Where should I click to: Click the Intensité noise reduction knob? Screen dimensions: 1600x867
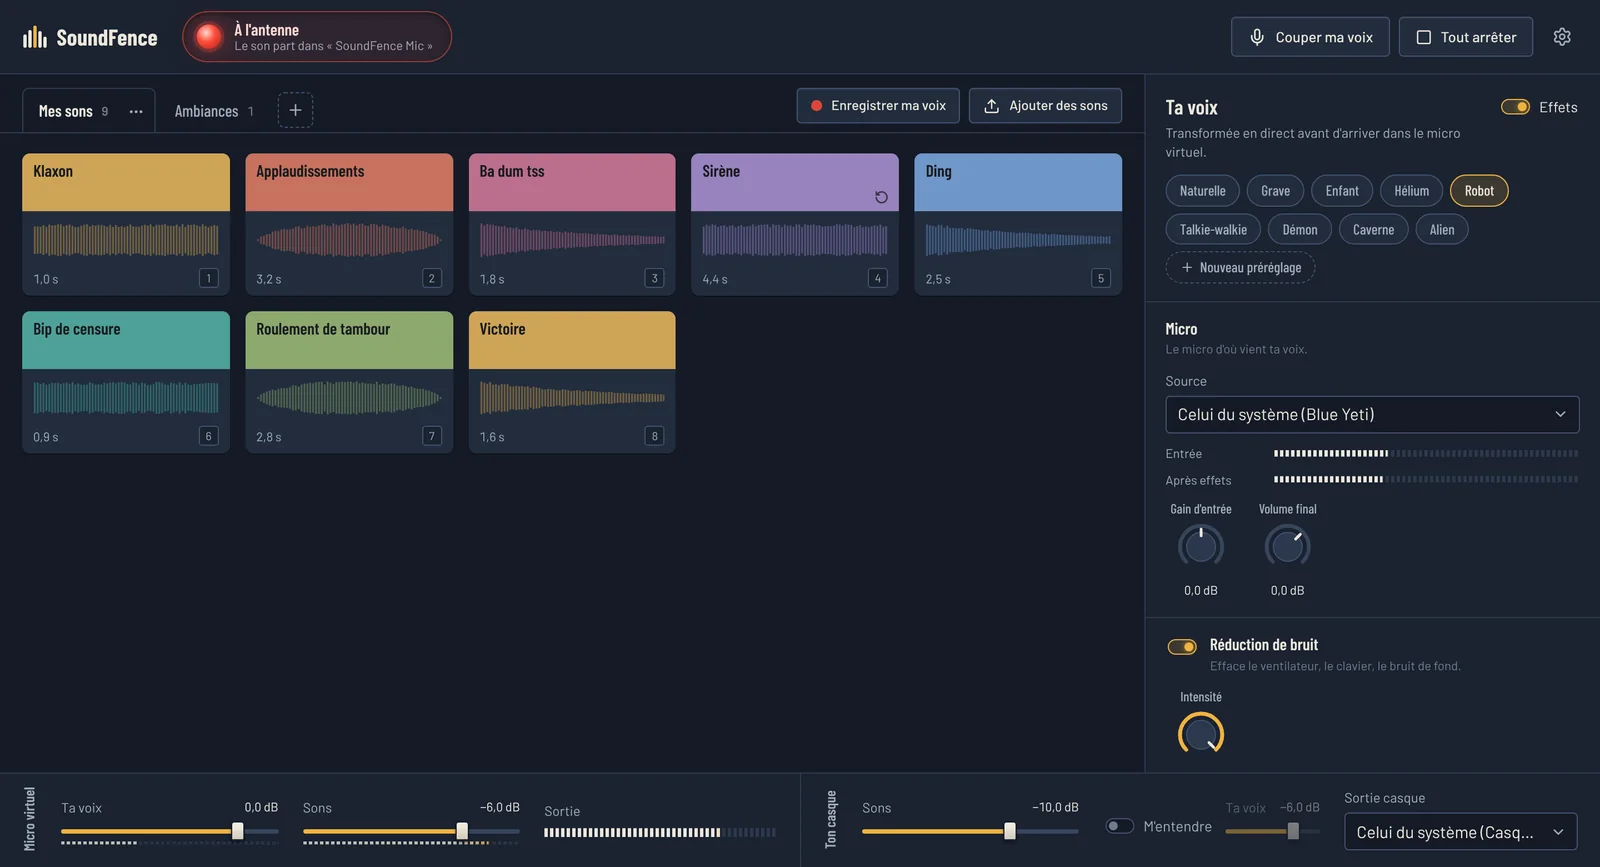pyautogui.click(x=1201, y=734)
